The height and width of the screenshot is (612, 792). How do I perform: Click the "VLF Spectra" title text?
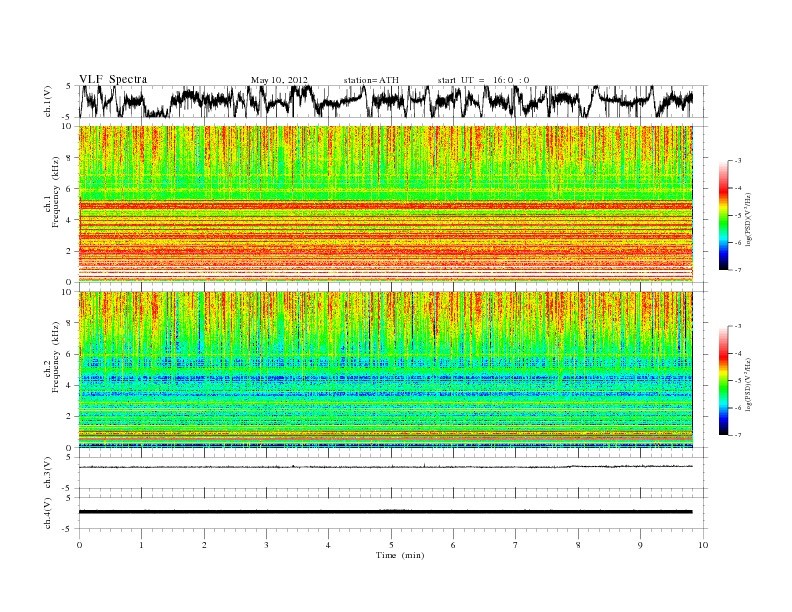click(113, 79)
